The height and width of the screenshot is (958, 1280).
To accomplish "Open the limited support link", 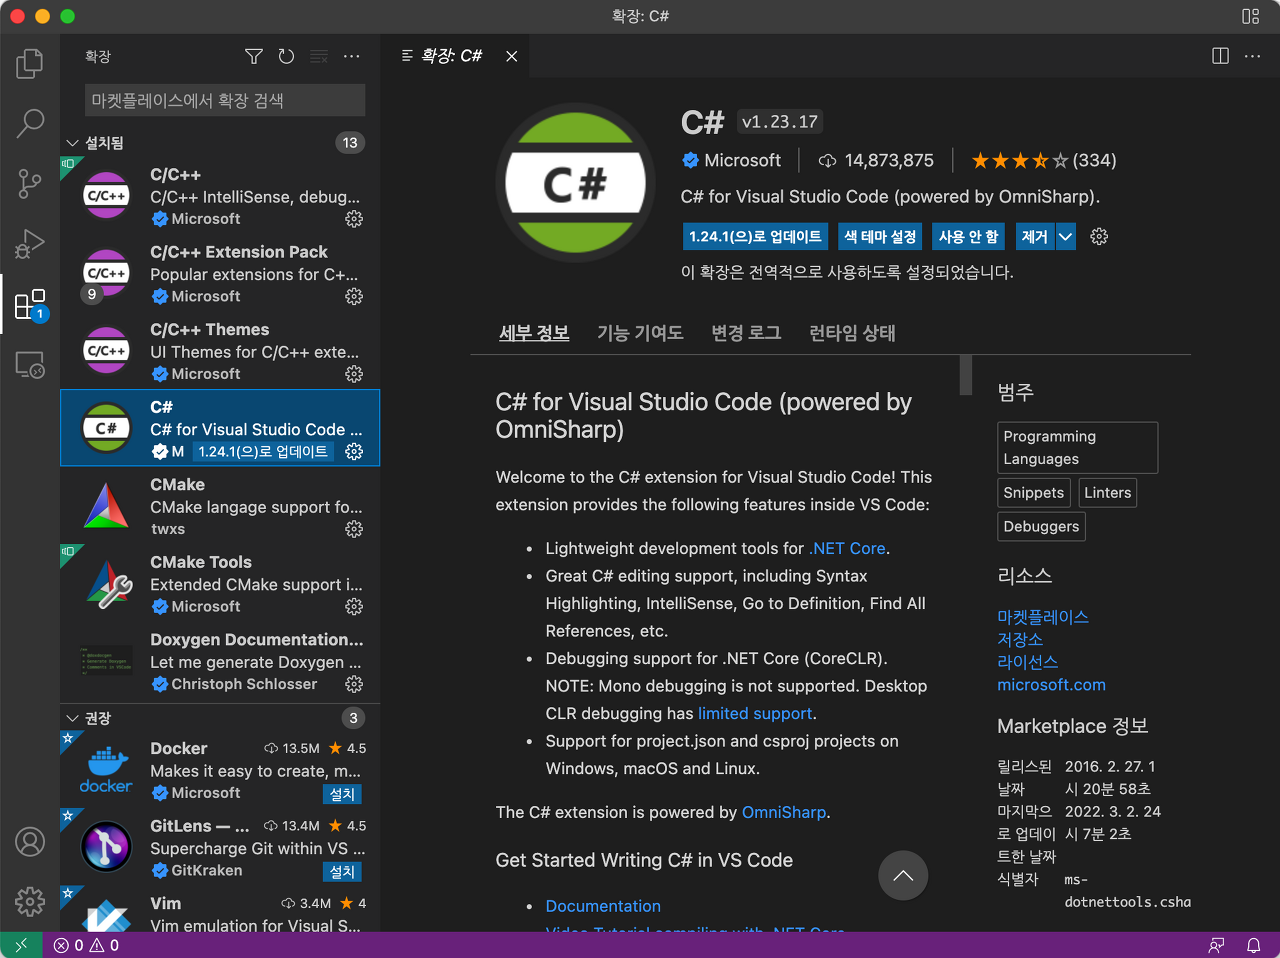I will (755, 713).
